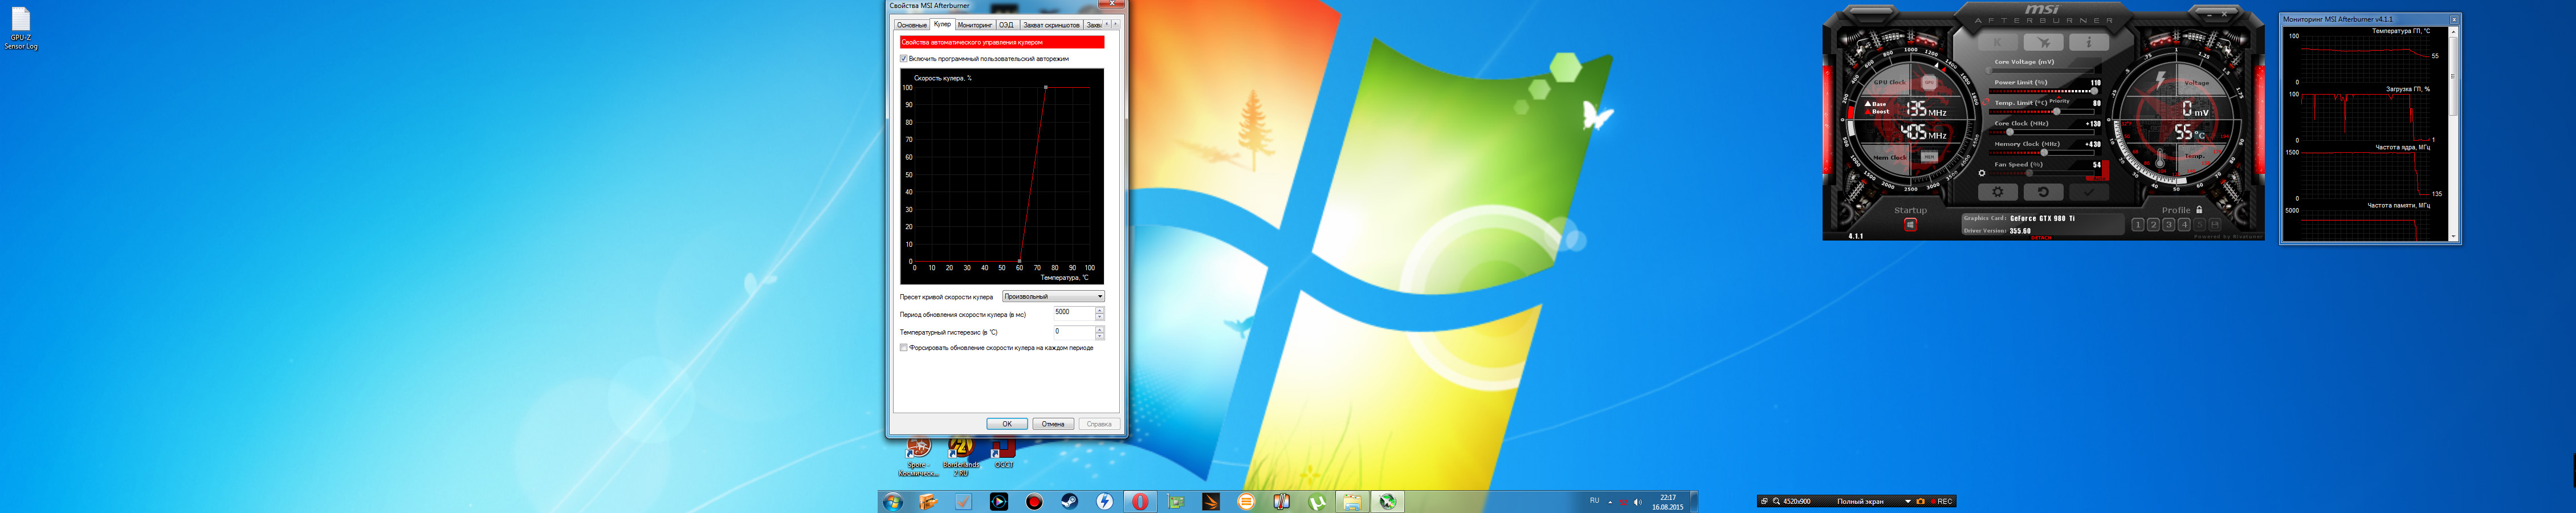Select profile slot 5 in Afterburner

click(2200, 225)
